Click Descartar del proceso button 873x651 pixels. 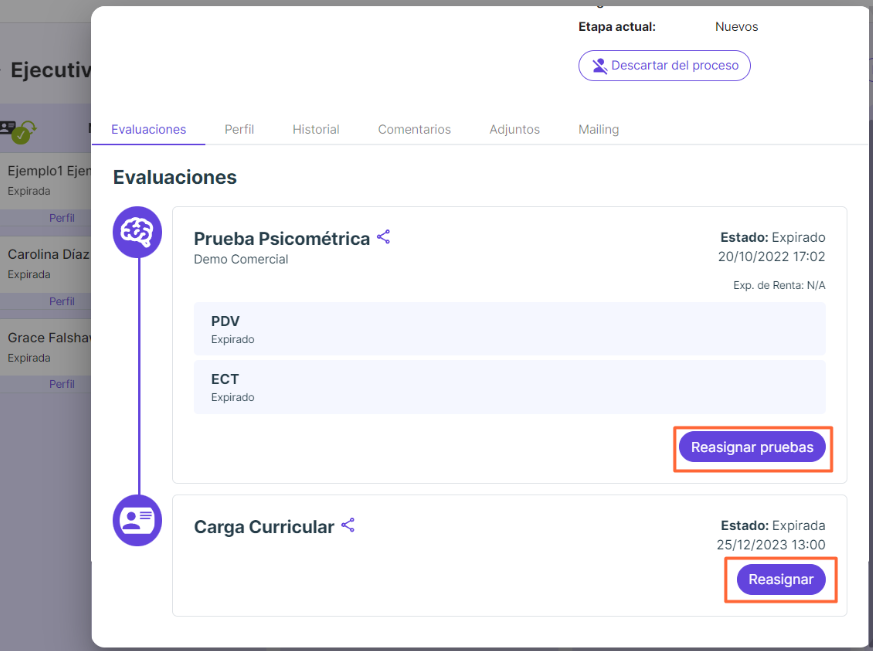[x=664, y=66]
